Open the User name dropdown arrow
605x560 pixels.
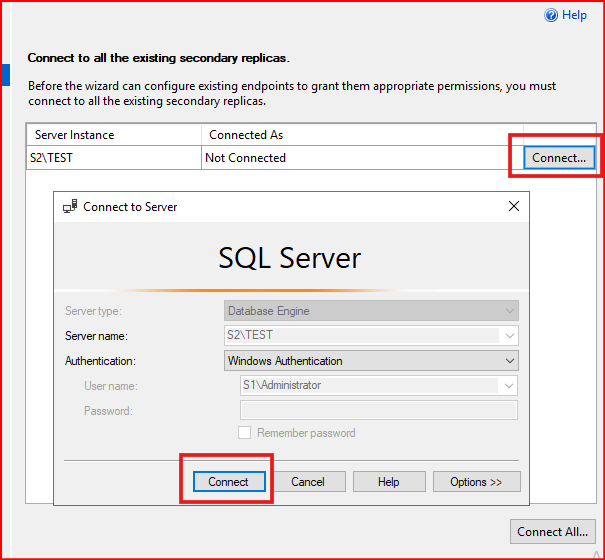click(509, 385)
